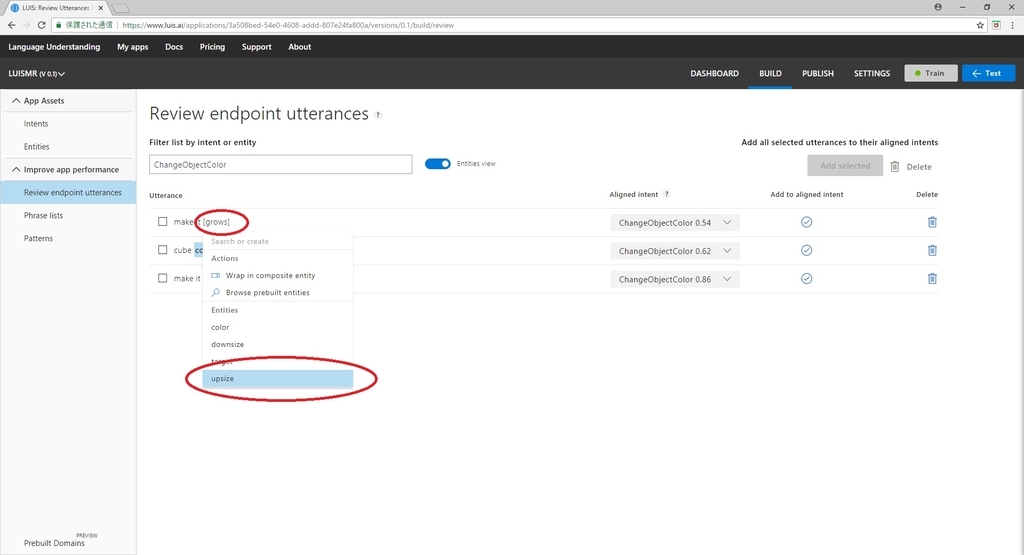Open Pricing link
The width and height of the screenshot is (1024, 555).
212,47
